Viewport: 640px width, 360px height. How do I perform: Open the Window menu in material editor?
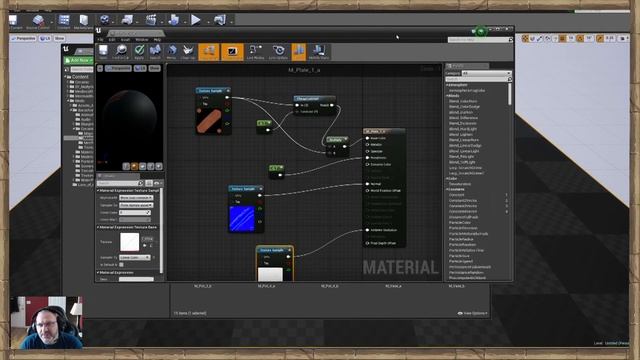click(142, 40)
